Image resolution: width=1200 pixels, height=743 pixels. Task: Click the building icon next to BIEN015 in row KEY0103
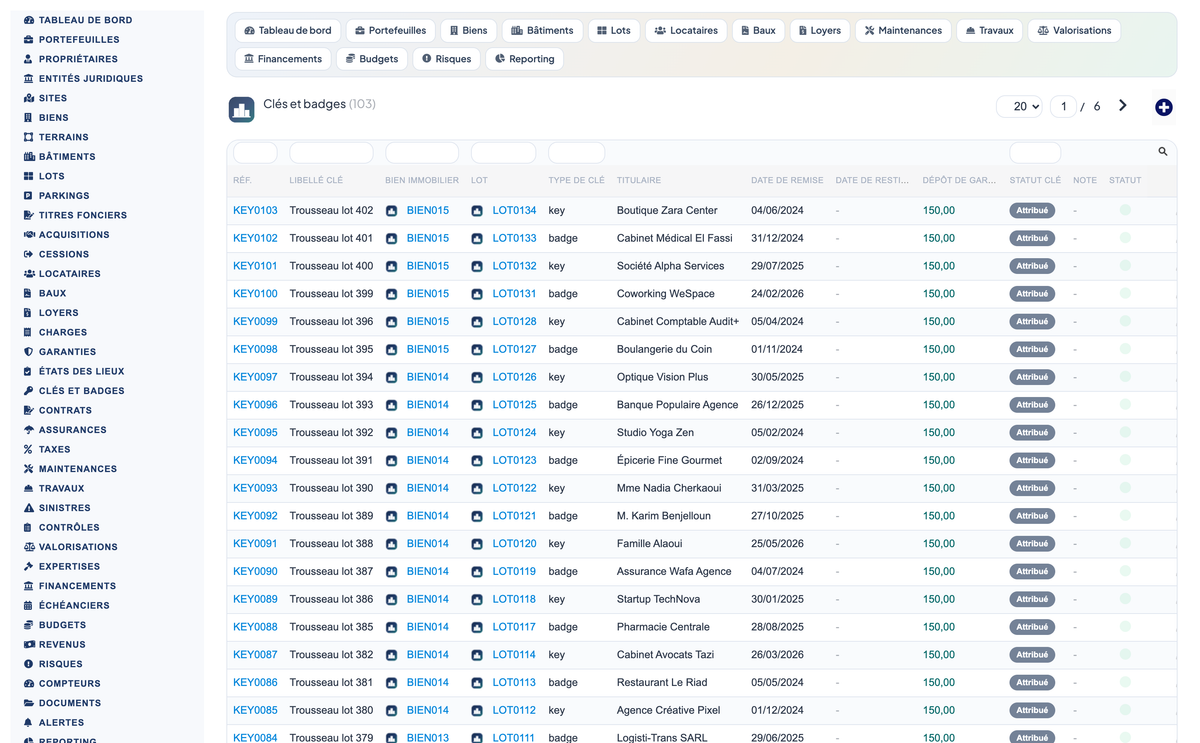392,211
